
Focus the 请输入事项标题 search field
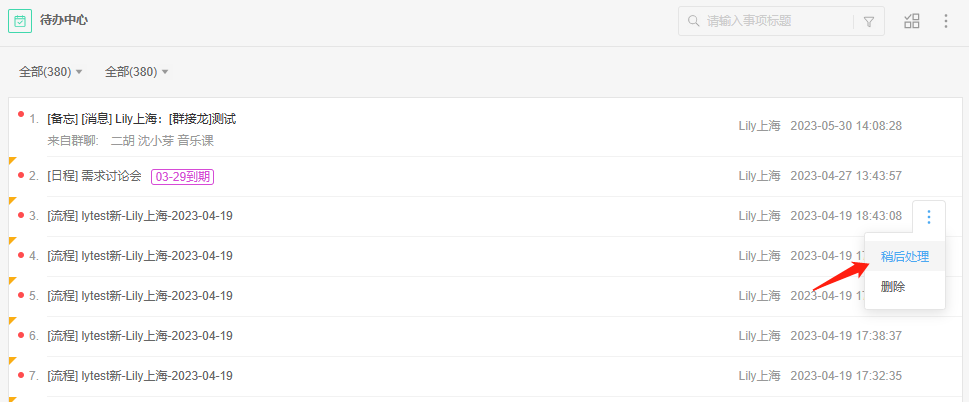pos(770,21)
